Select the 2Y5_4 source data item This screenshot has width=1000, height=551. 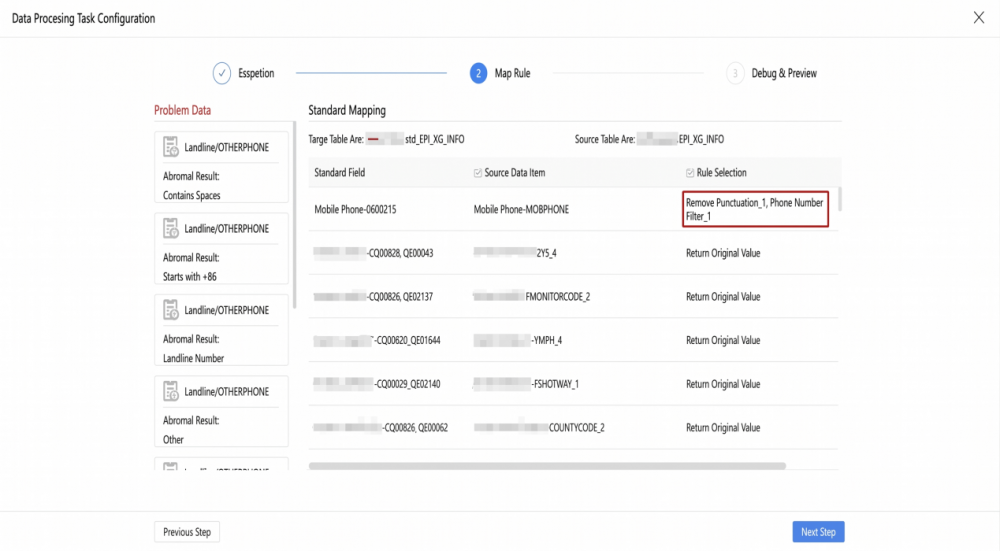coord(515,253)
